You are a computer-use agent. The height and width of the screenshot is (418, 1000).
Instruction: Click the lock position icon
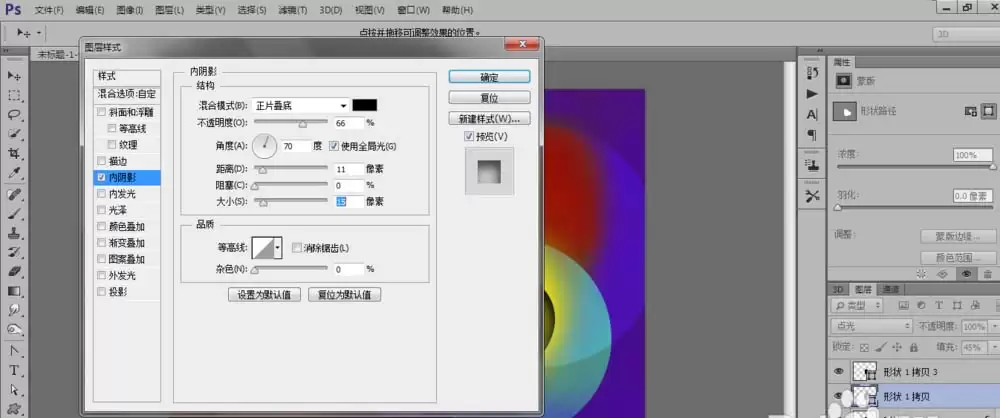(897, 348)
